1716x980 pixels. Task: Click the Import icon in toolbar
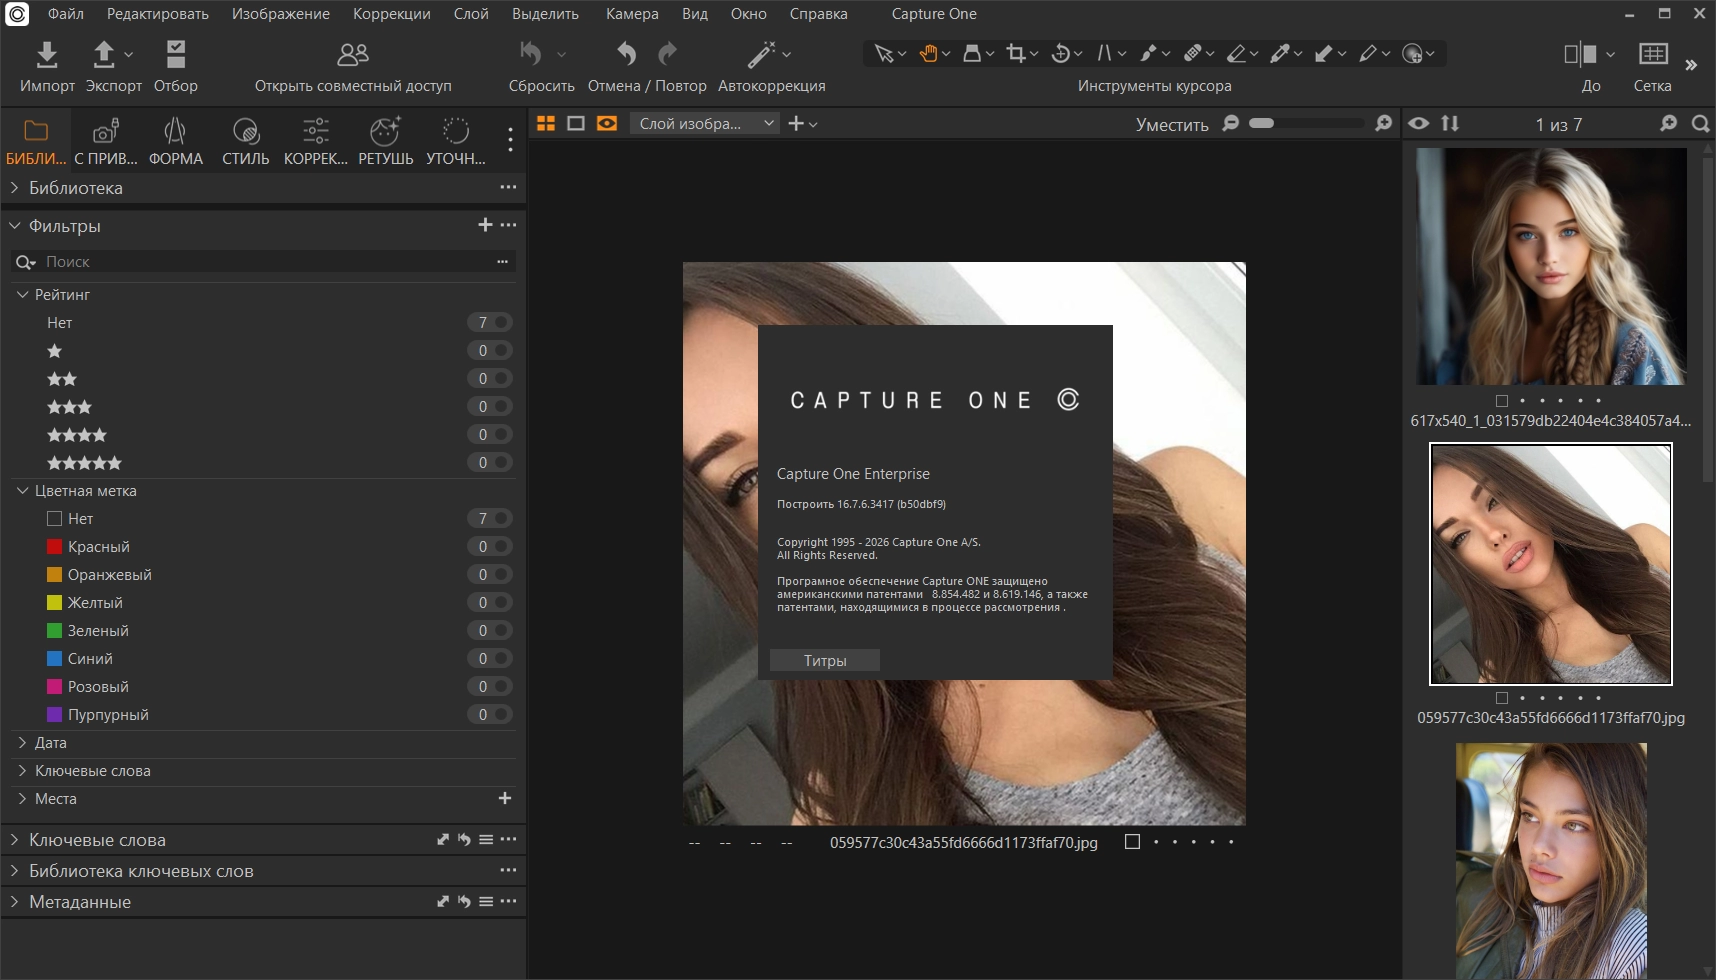click(47, 54)
